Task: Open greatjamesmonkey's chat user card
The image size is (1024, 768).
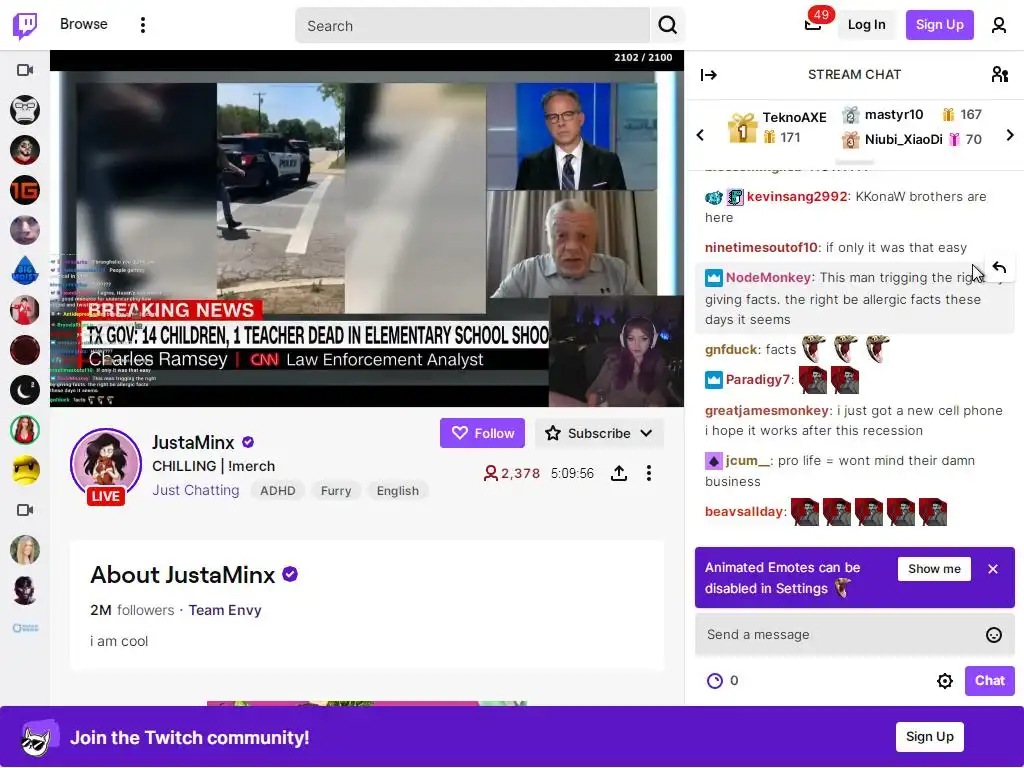Action: (x=767, y=411)
